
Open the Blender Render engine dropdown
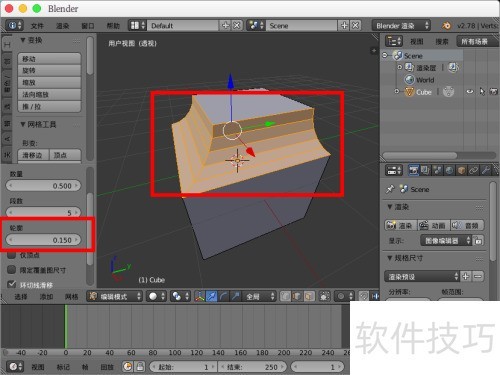click(x=401, y=25)
